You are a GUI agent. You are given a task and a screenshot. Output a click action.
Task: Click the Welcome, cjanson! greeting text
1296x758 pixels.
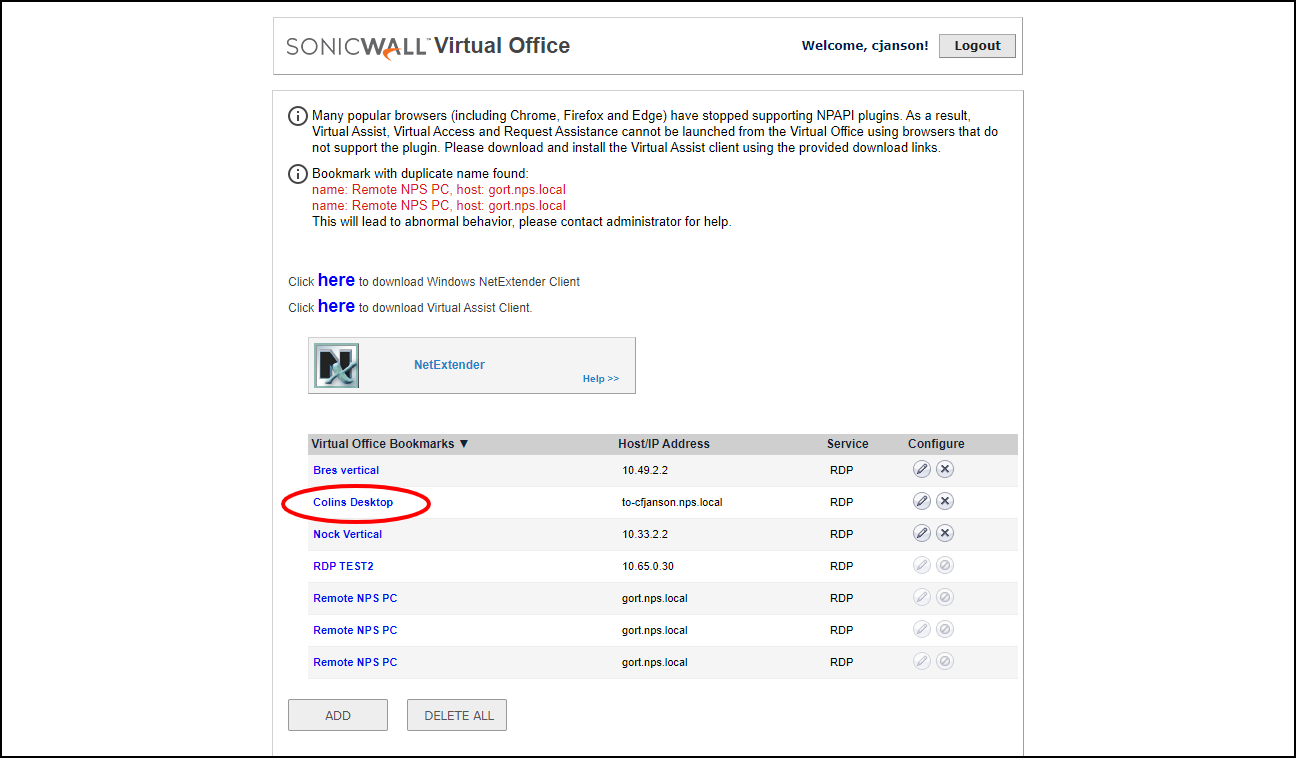865,46
